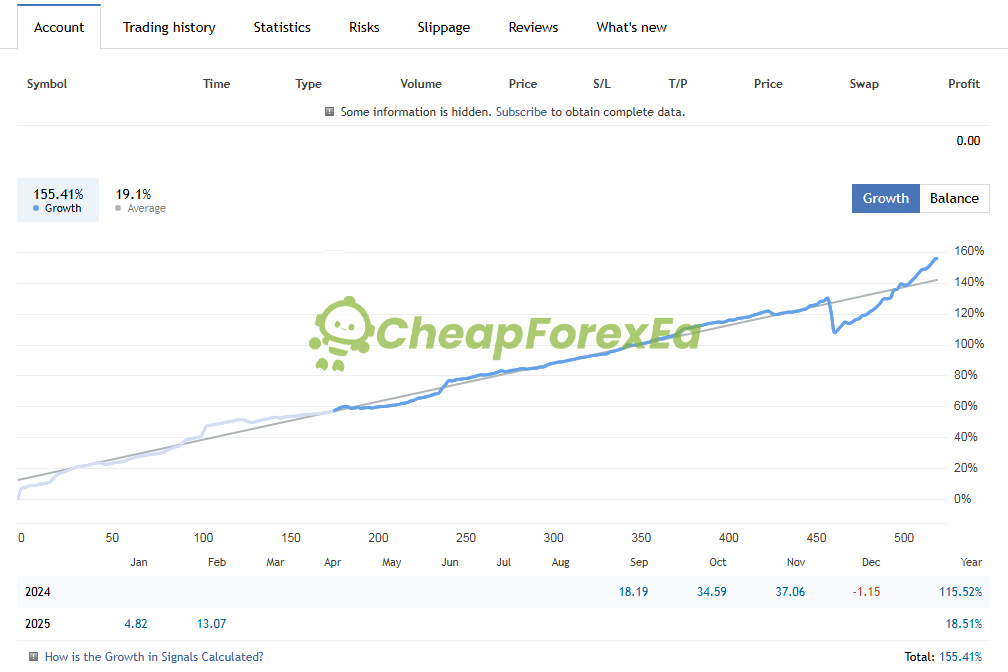Go to the Risks tab
1008x672 pixels.
tap(364, 27)
